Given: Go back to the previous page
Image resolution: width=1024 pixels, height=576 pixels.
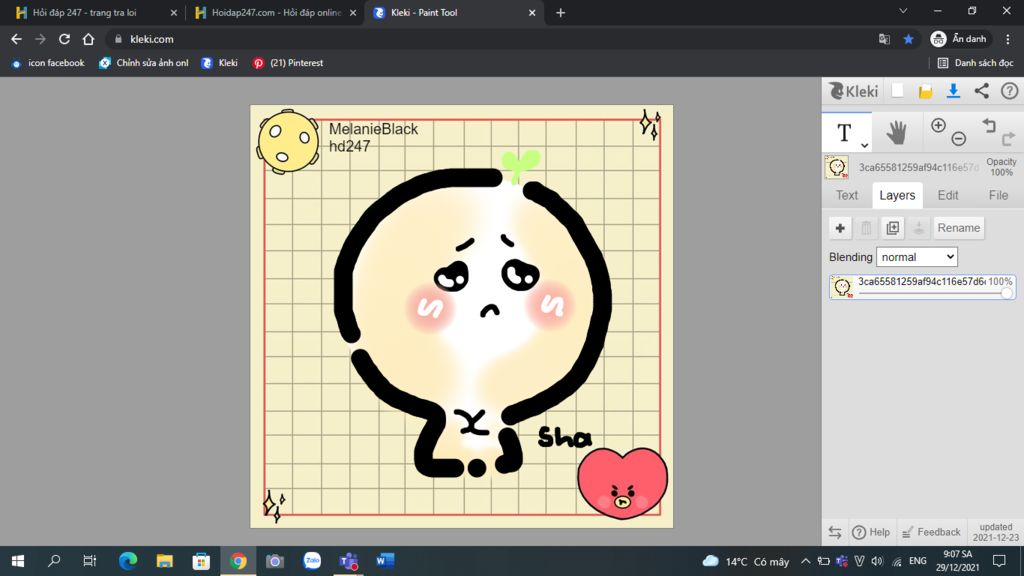Looking at the screenshot, I should point(16,39).
